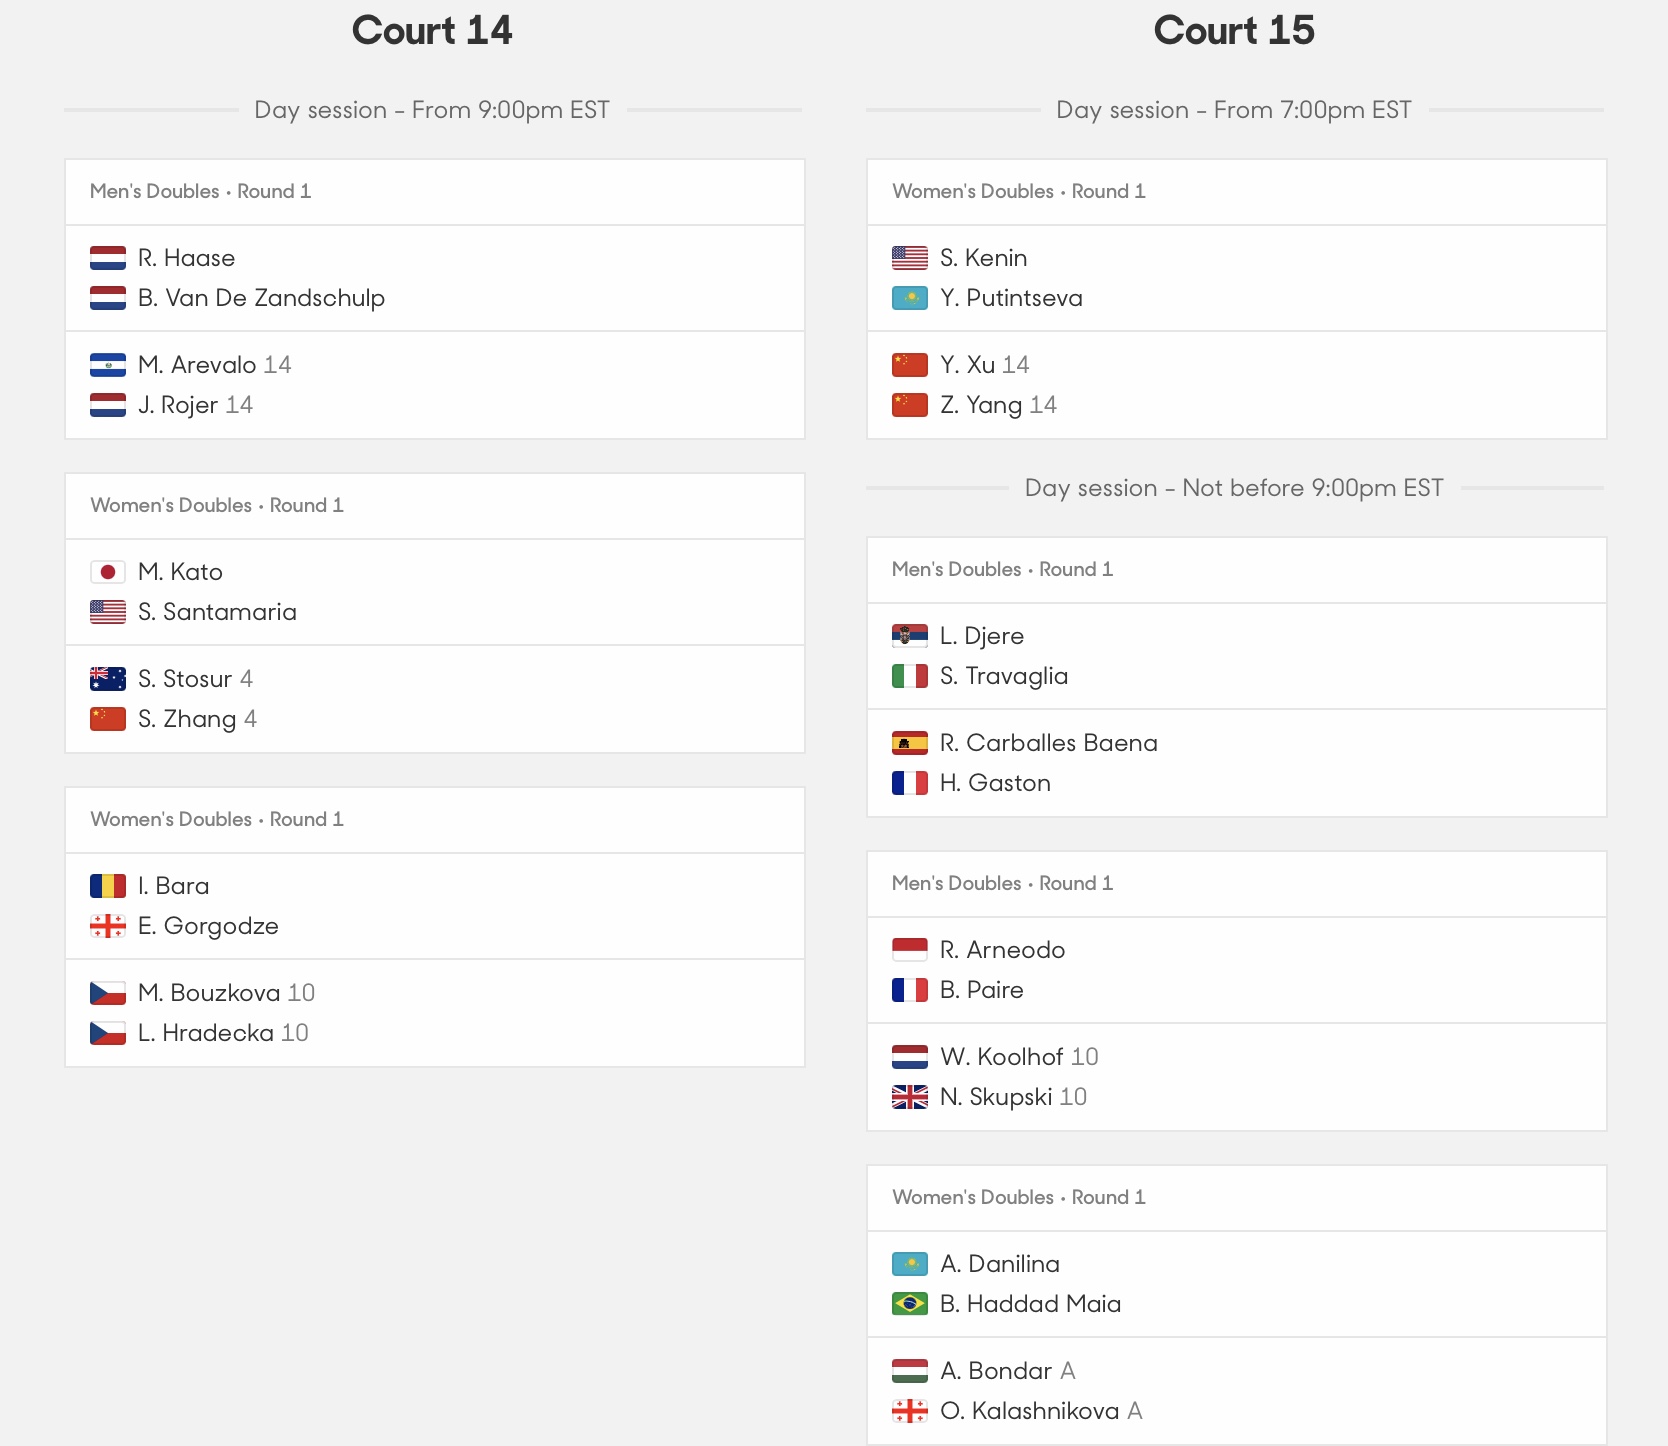Click the Spain flag beside R. Carballes Baena
The width and height of the screenshot is (1668, 1446).
coord(910,743)
